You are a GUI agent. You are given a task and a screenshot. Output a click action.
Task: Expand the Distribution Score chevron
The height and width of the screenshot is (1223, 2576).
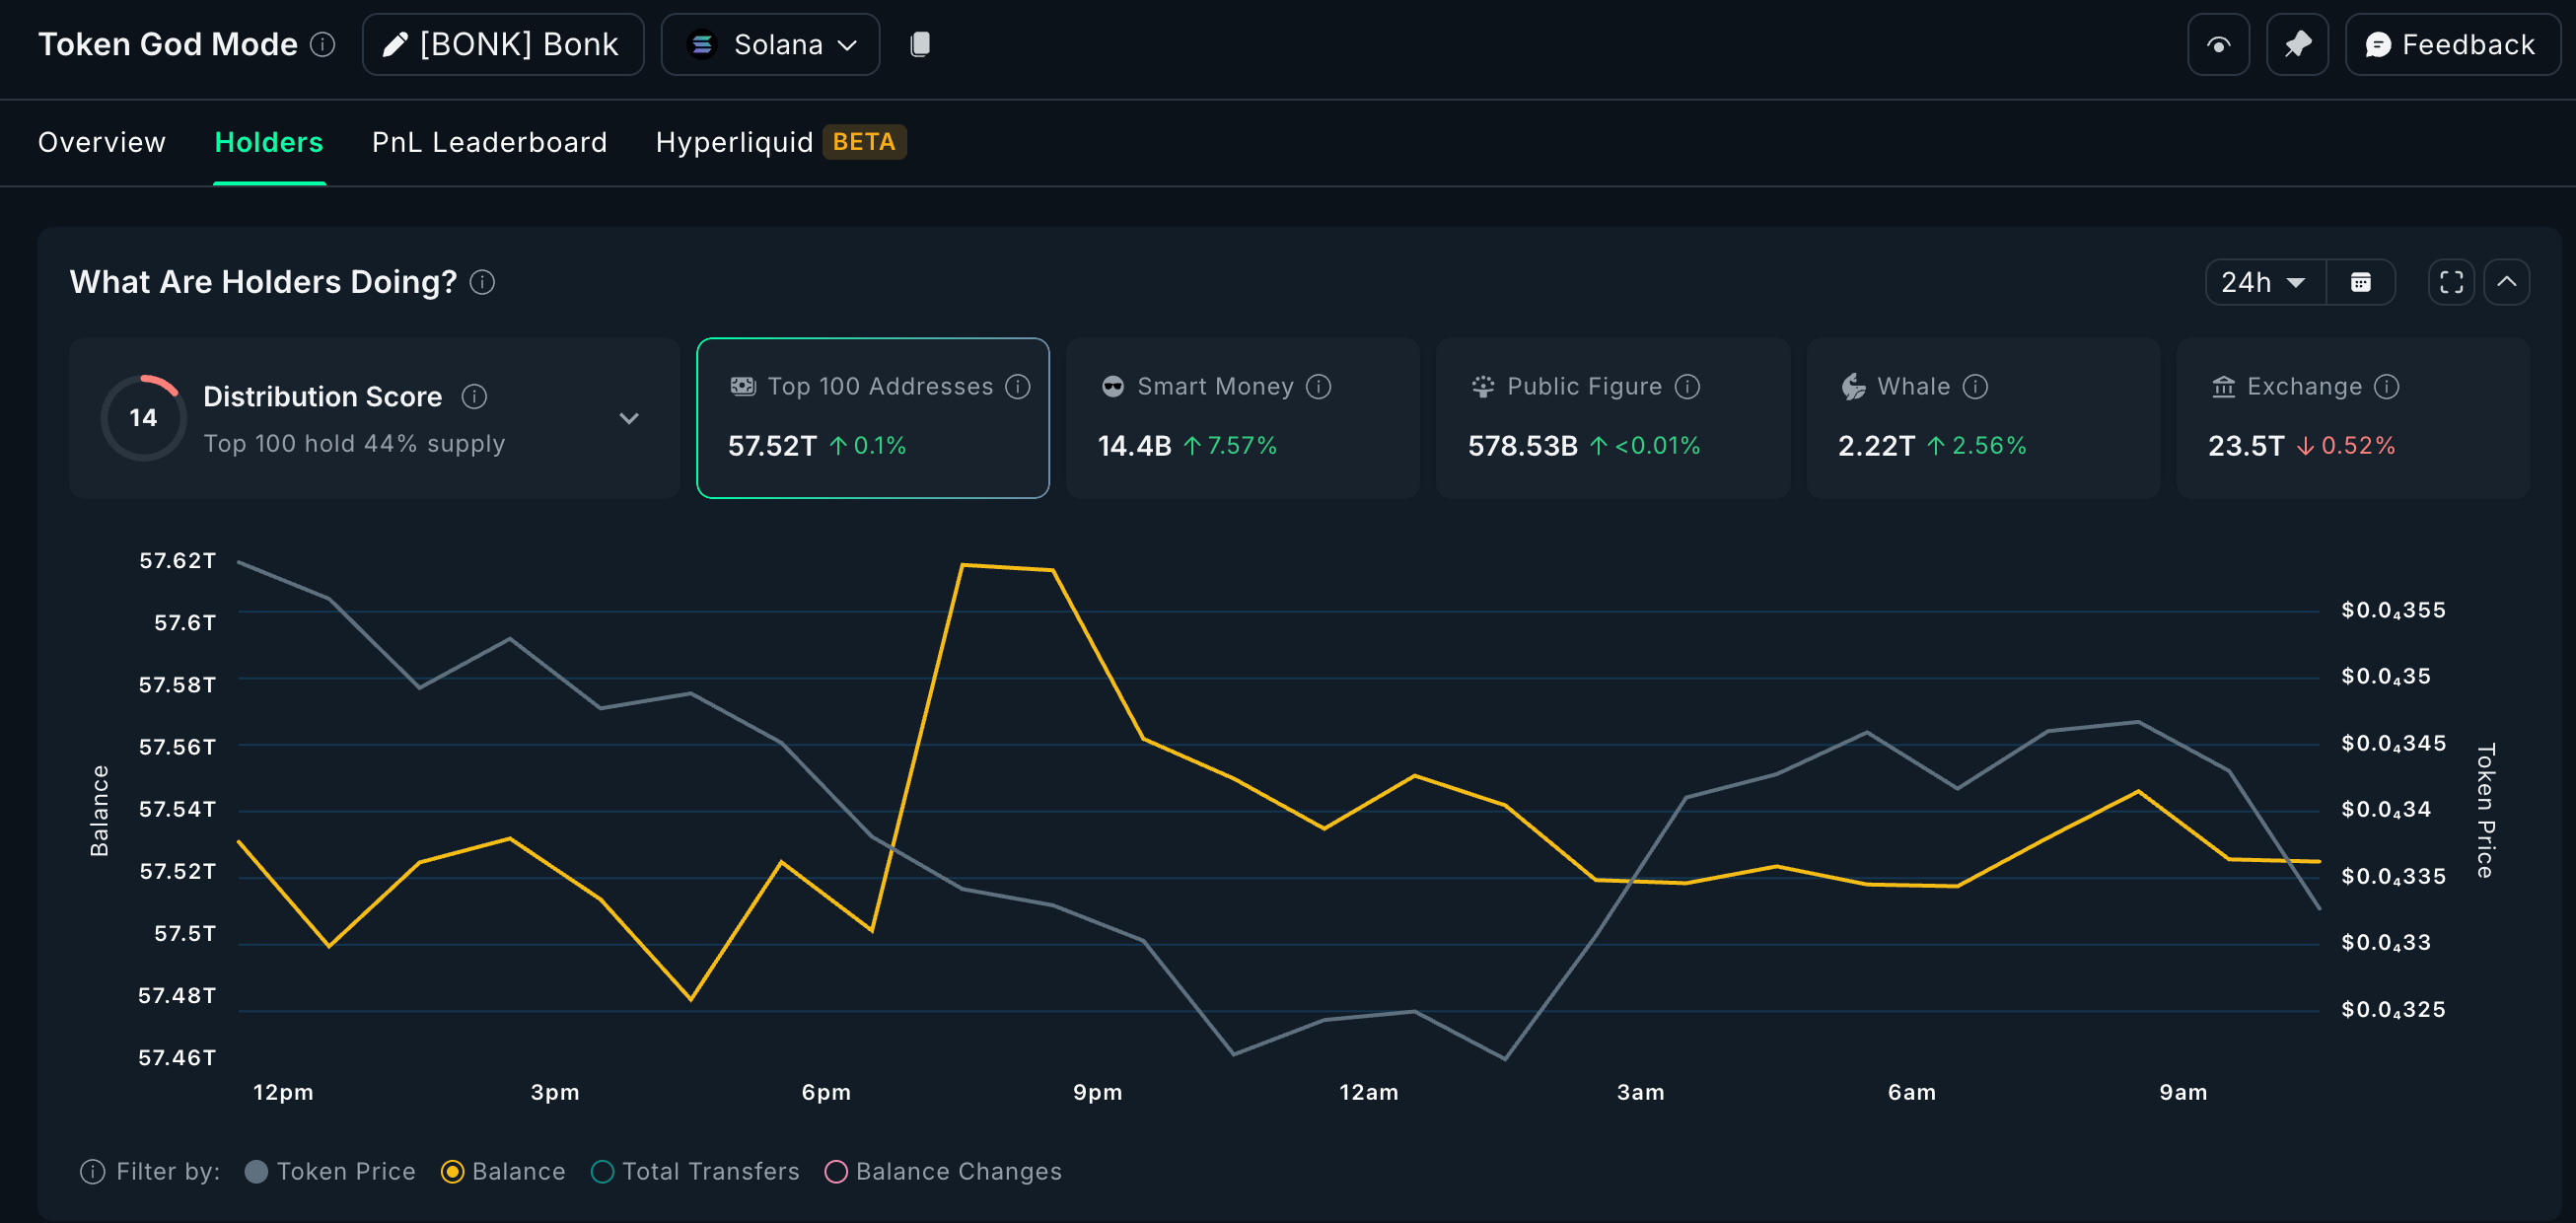point(628,418)
